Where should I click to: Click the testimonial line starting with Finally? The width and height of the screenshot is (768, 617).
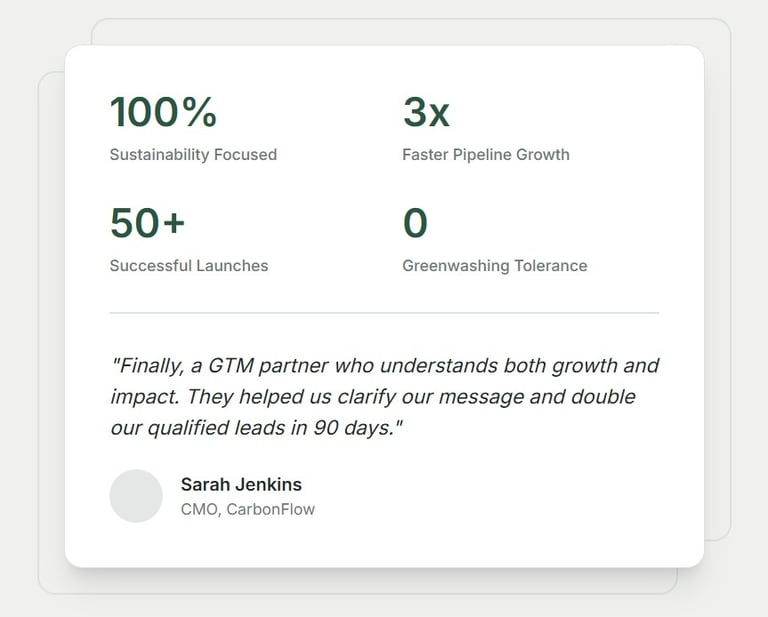385,366
